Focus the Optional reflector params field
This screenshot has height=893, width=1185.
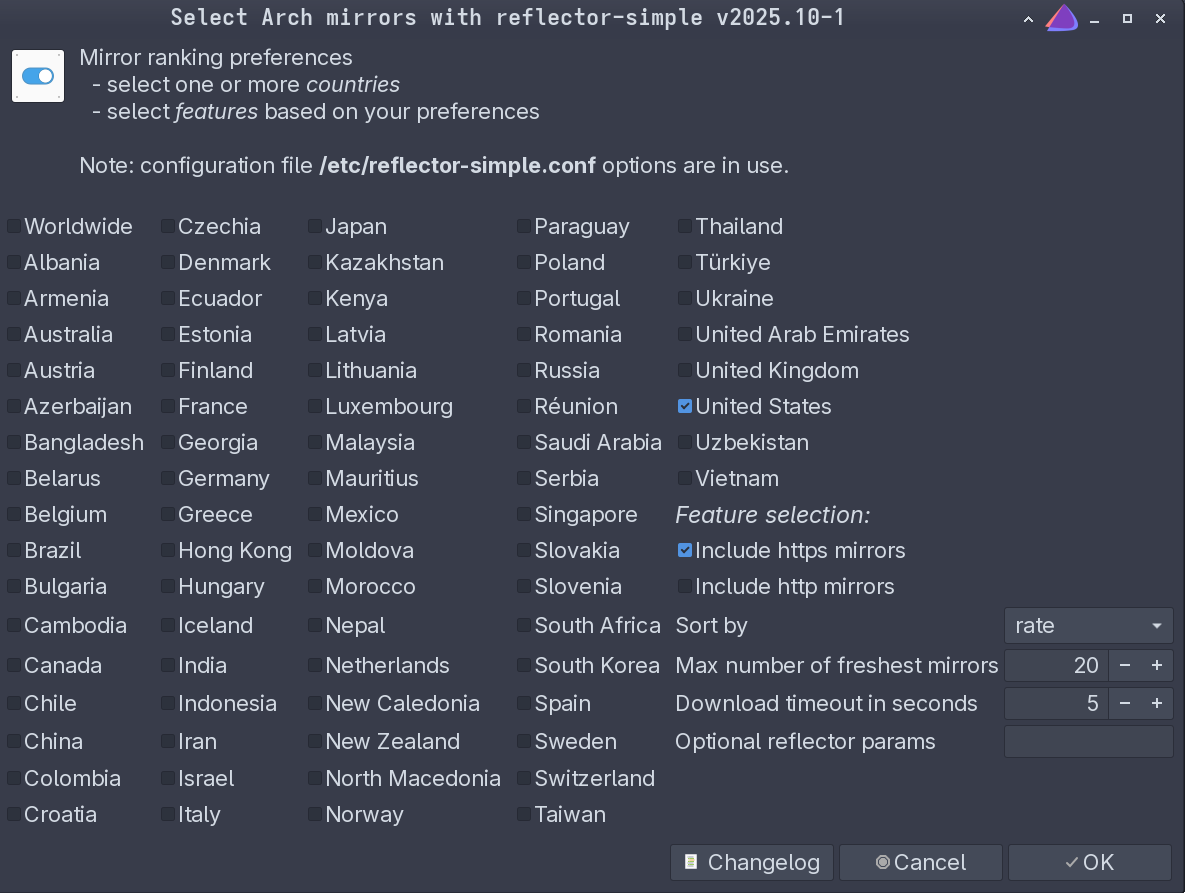pyautogui.click(x=1088, y=742)
